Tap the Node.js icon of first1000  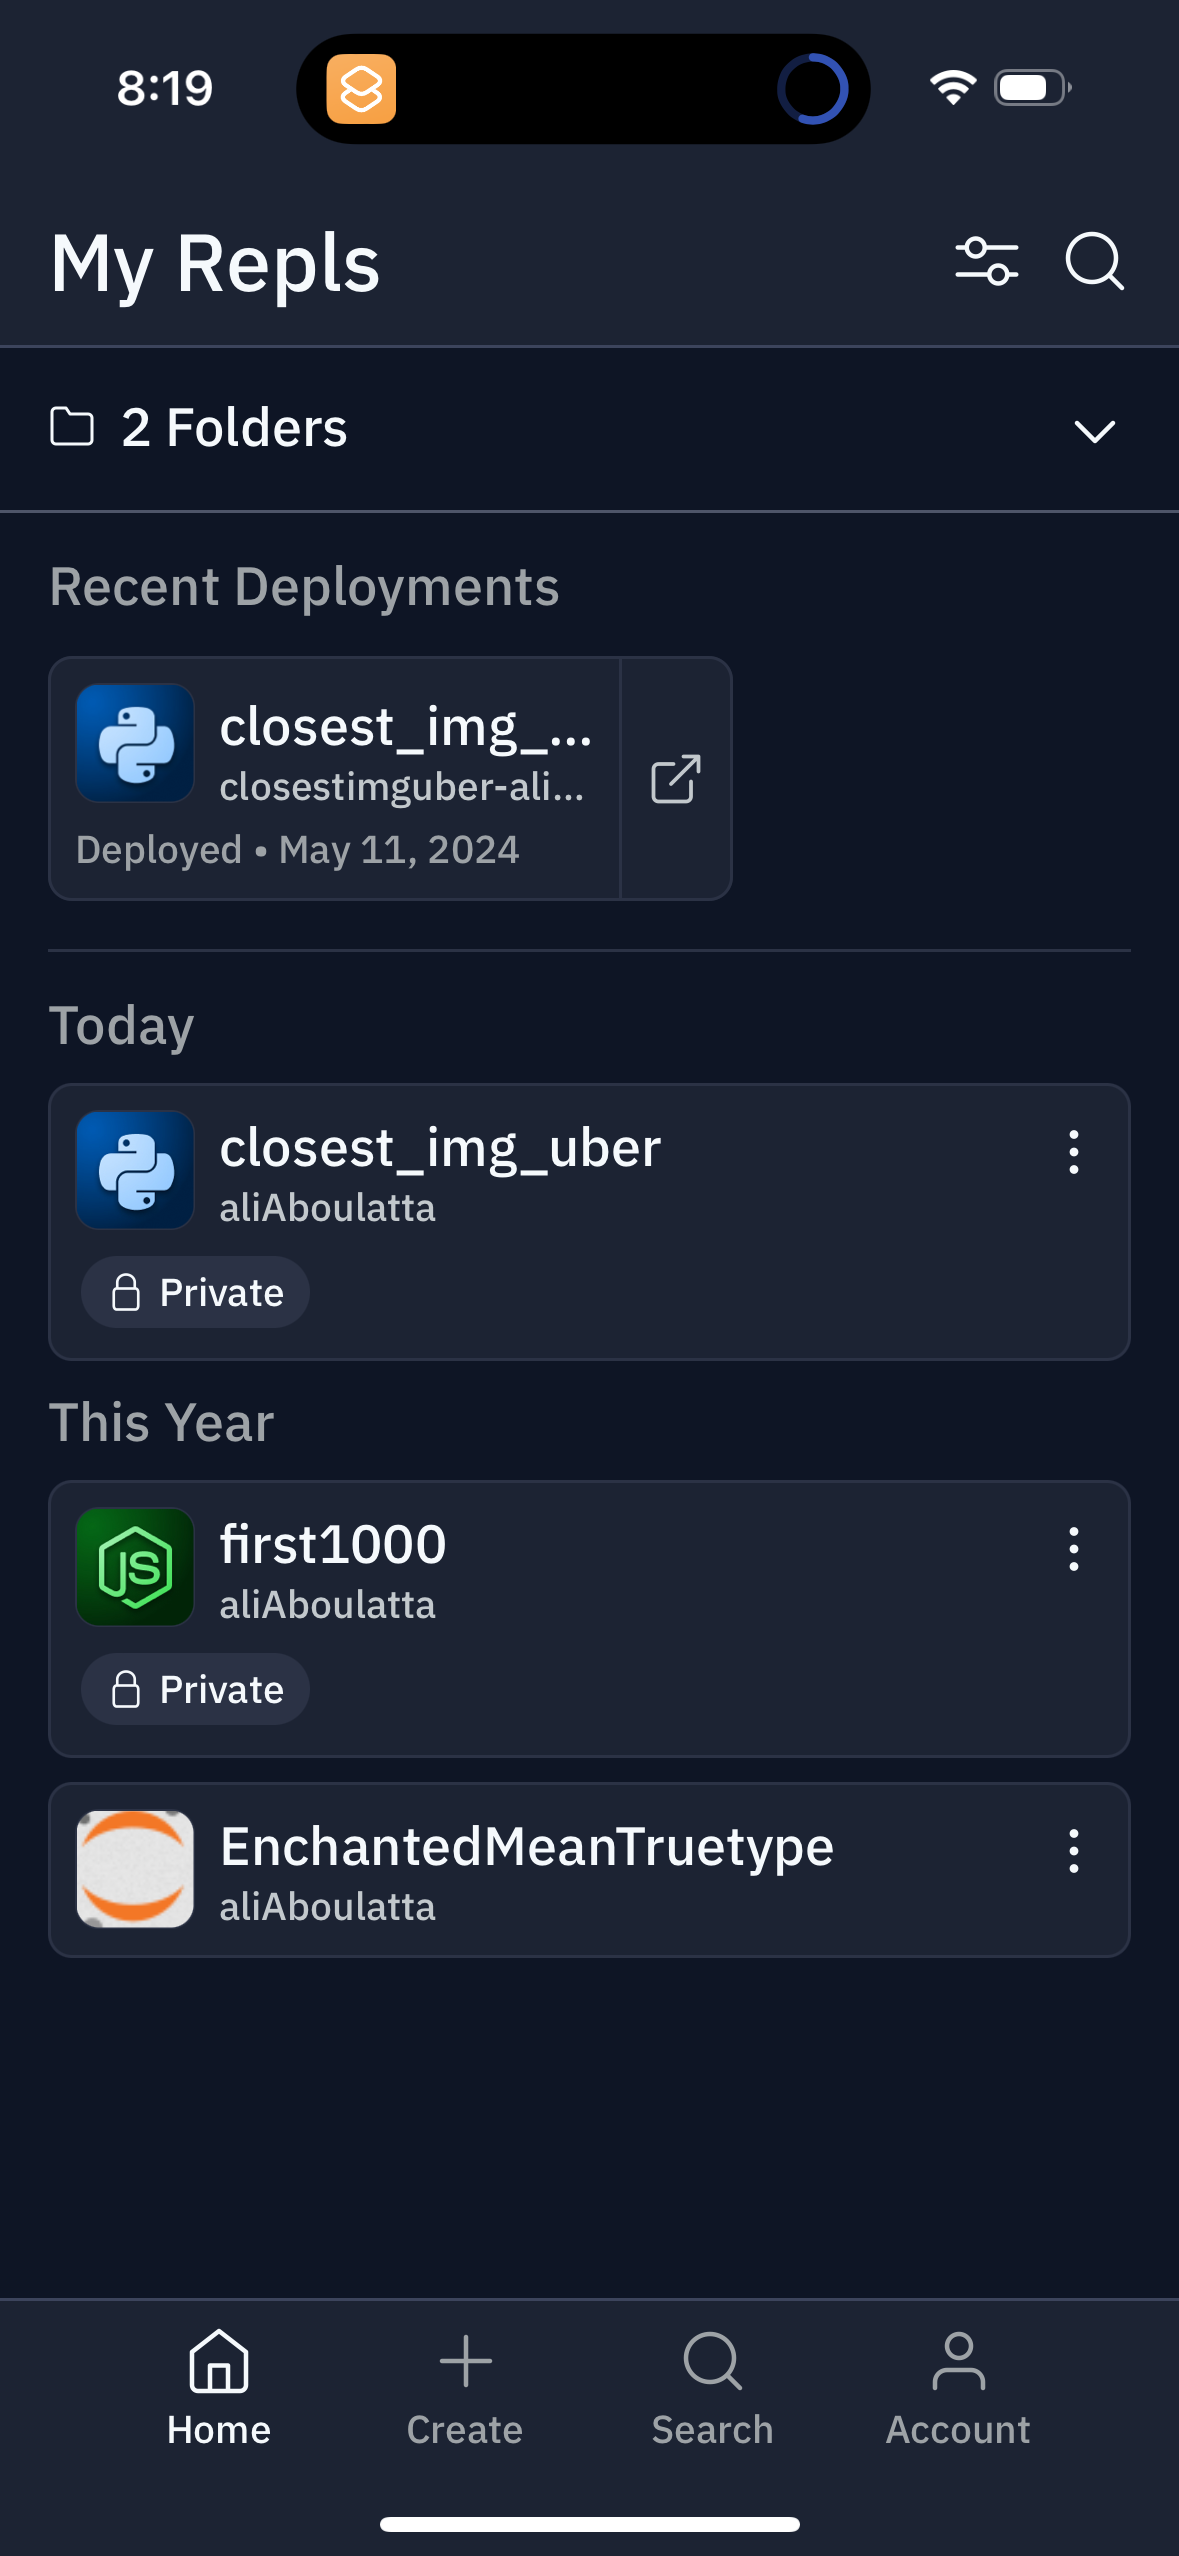click(135, 1567)
